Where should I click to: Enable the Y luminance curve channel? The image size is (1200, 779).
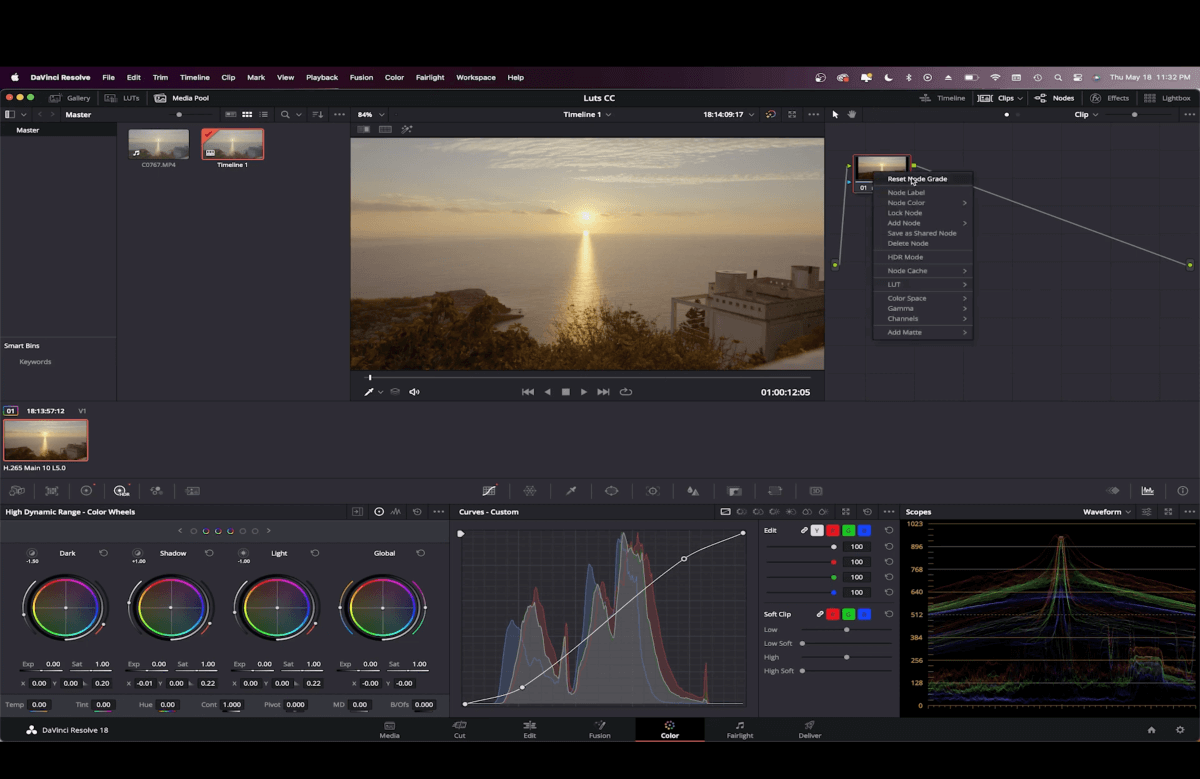click(x=817, y=530)
